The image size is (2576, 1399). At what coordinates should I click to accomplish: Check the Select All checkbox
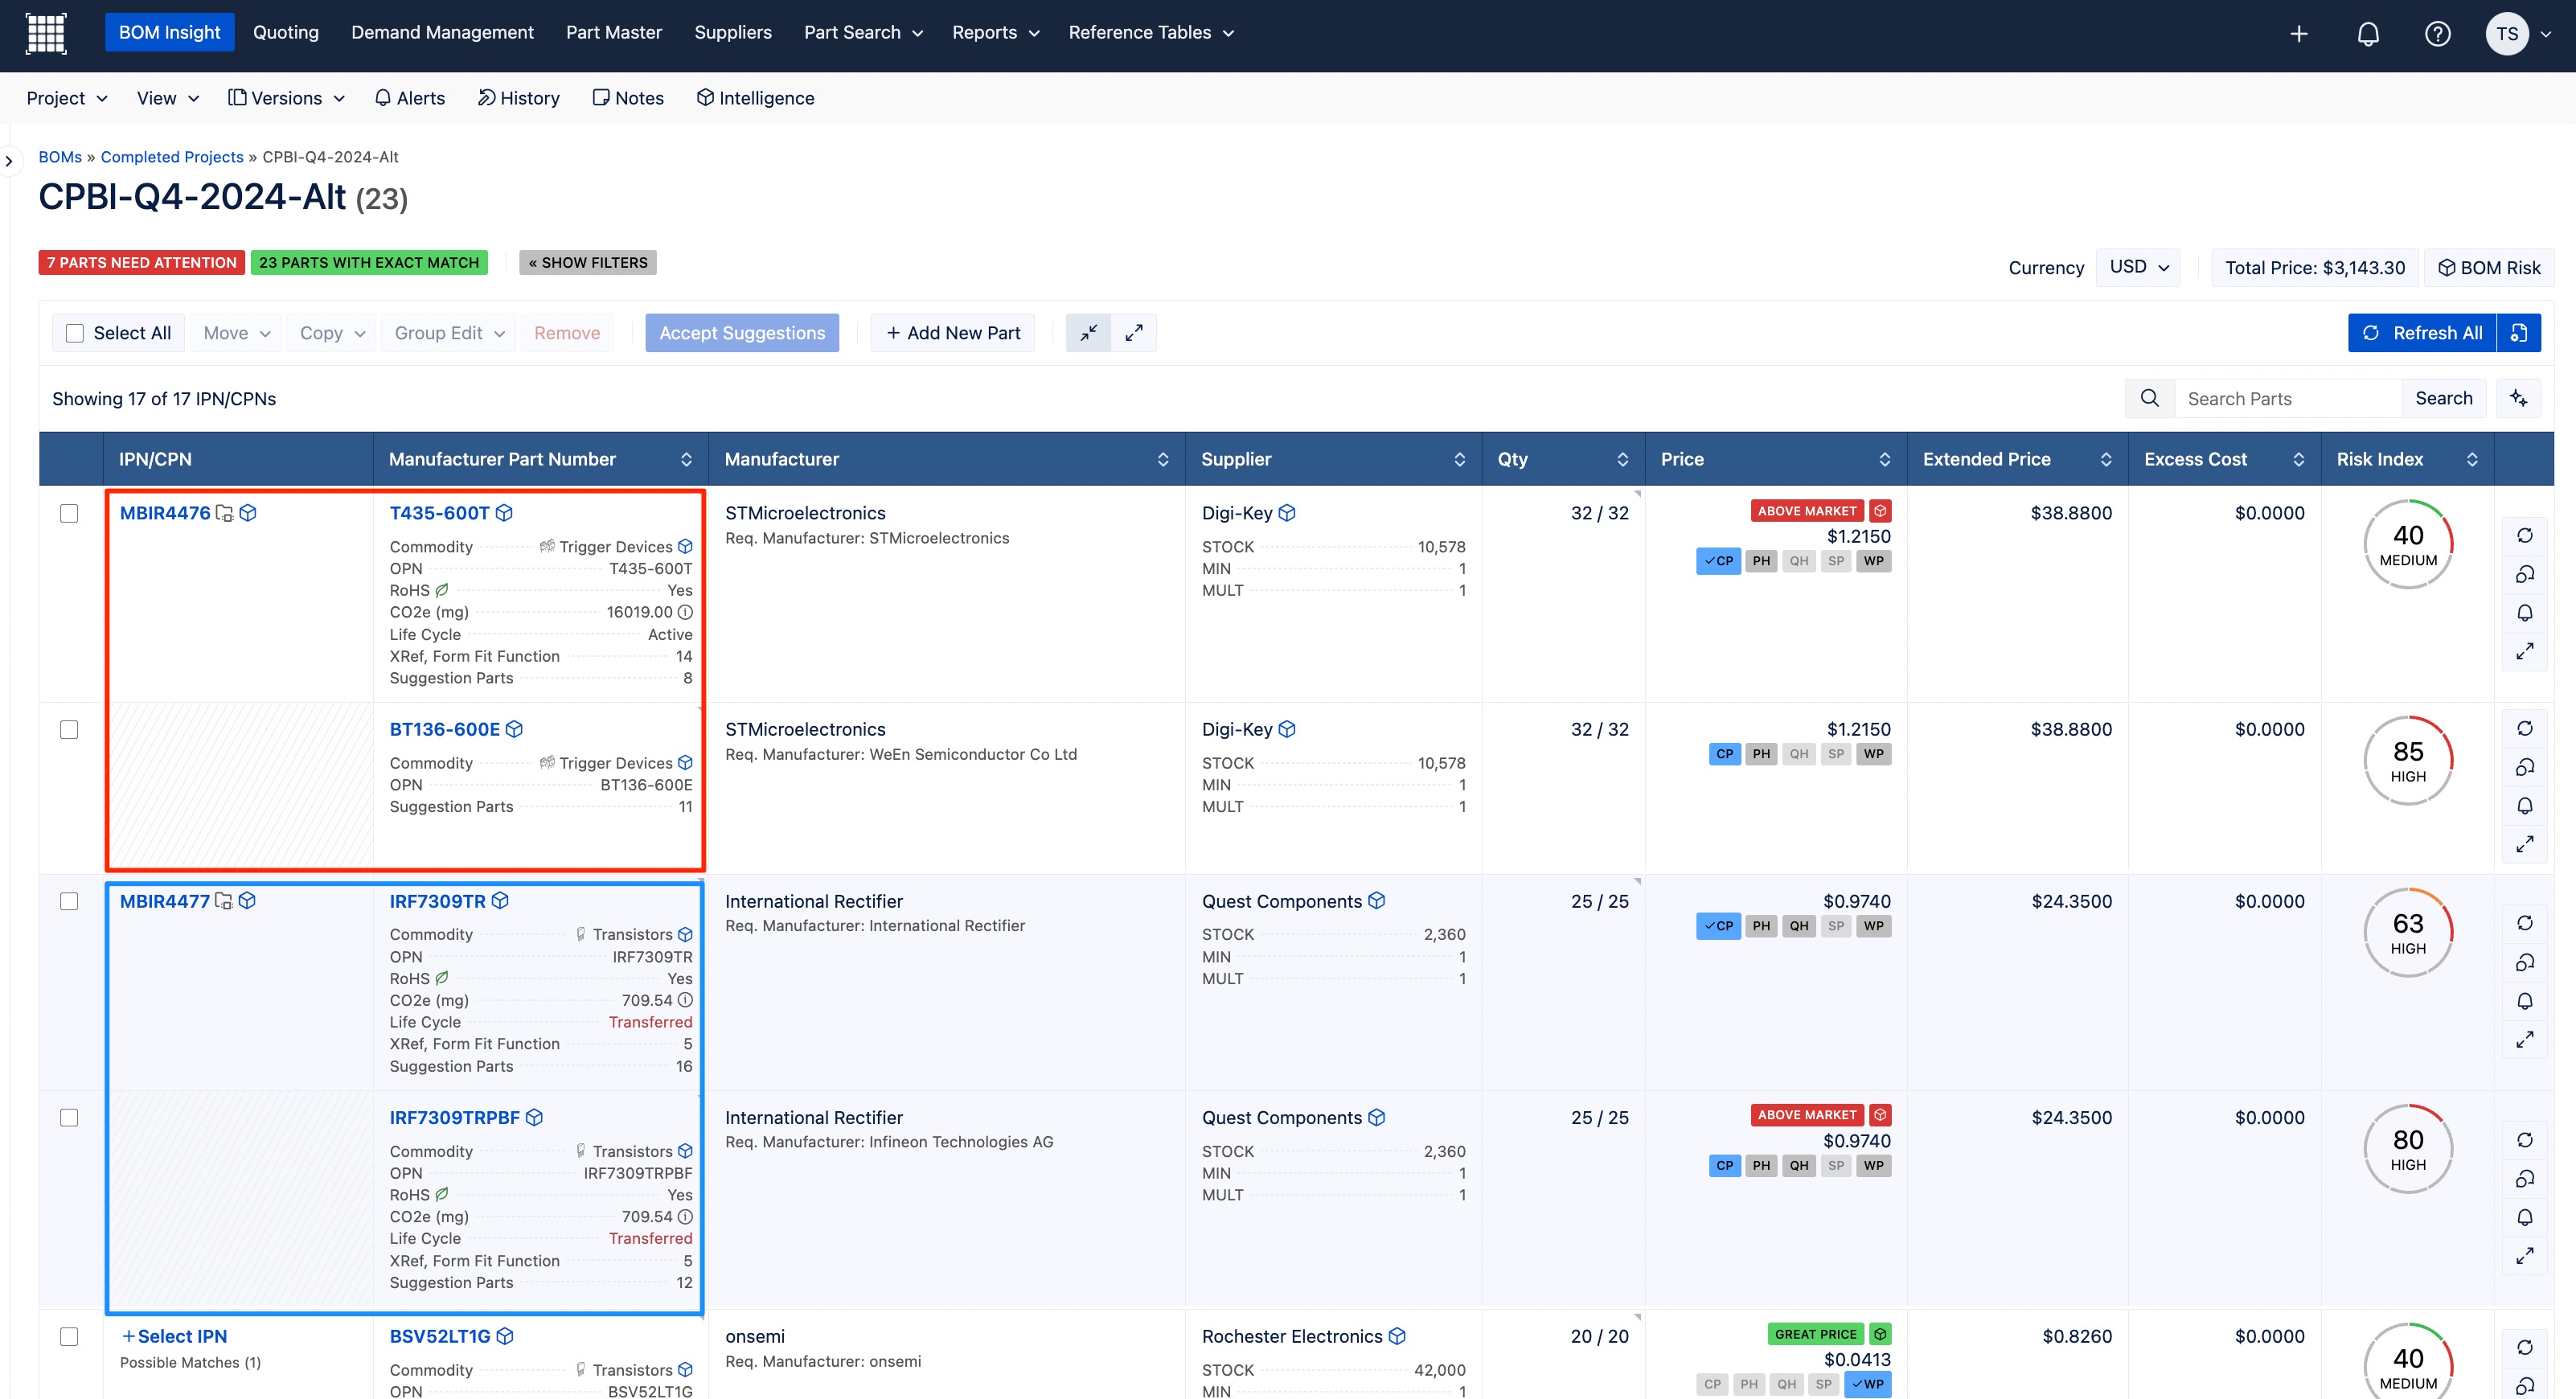(75, 333)
